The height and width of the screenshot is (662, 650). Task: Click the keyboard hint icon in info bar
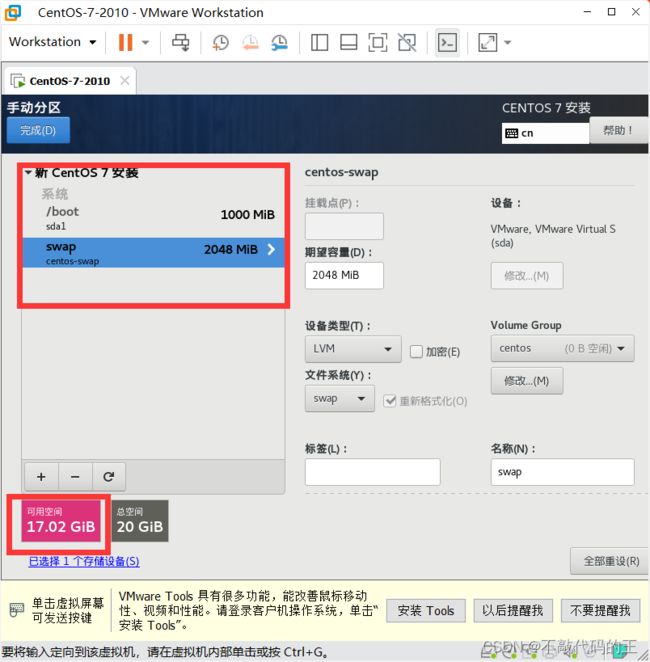[16, 610]
